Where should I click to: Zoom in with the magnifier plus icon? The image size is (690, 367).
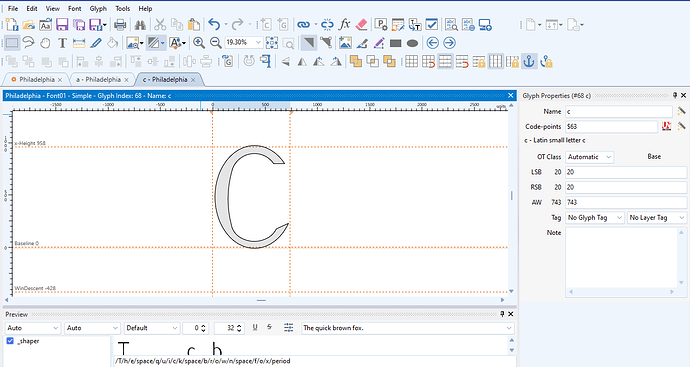(199, 43)
